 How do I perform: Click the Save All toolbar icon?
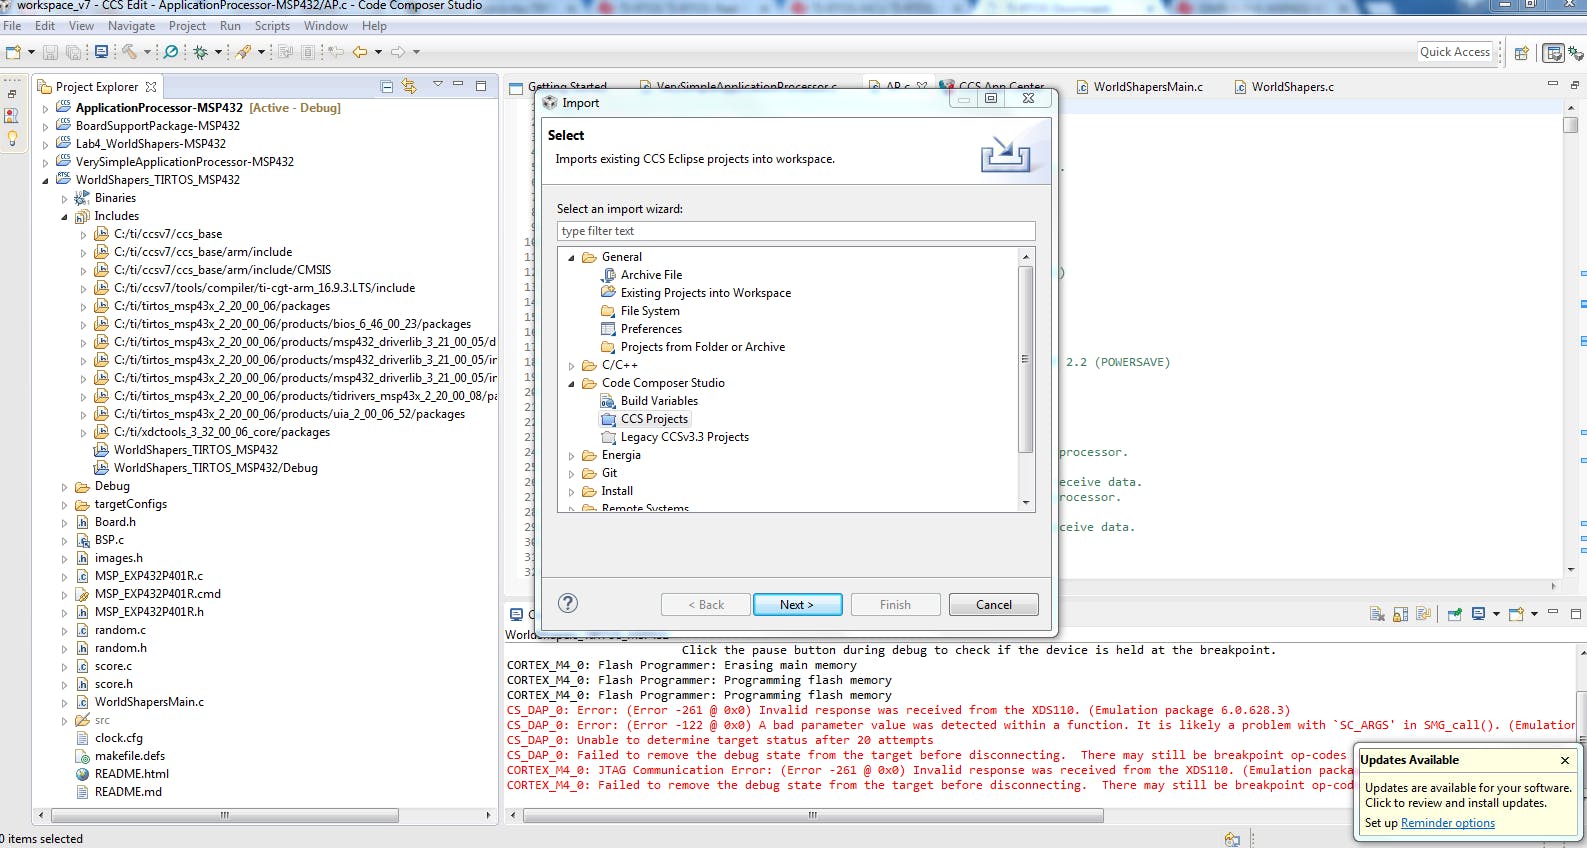73,52
